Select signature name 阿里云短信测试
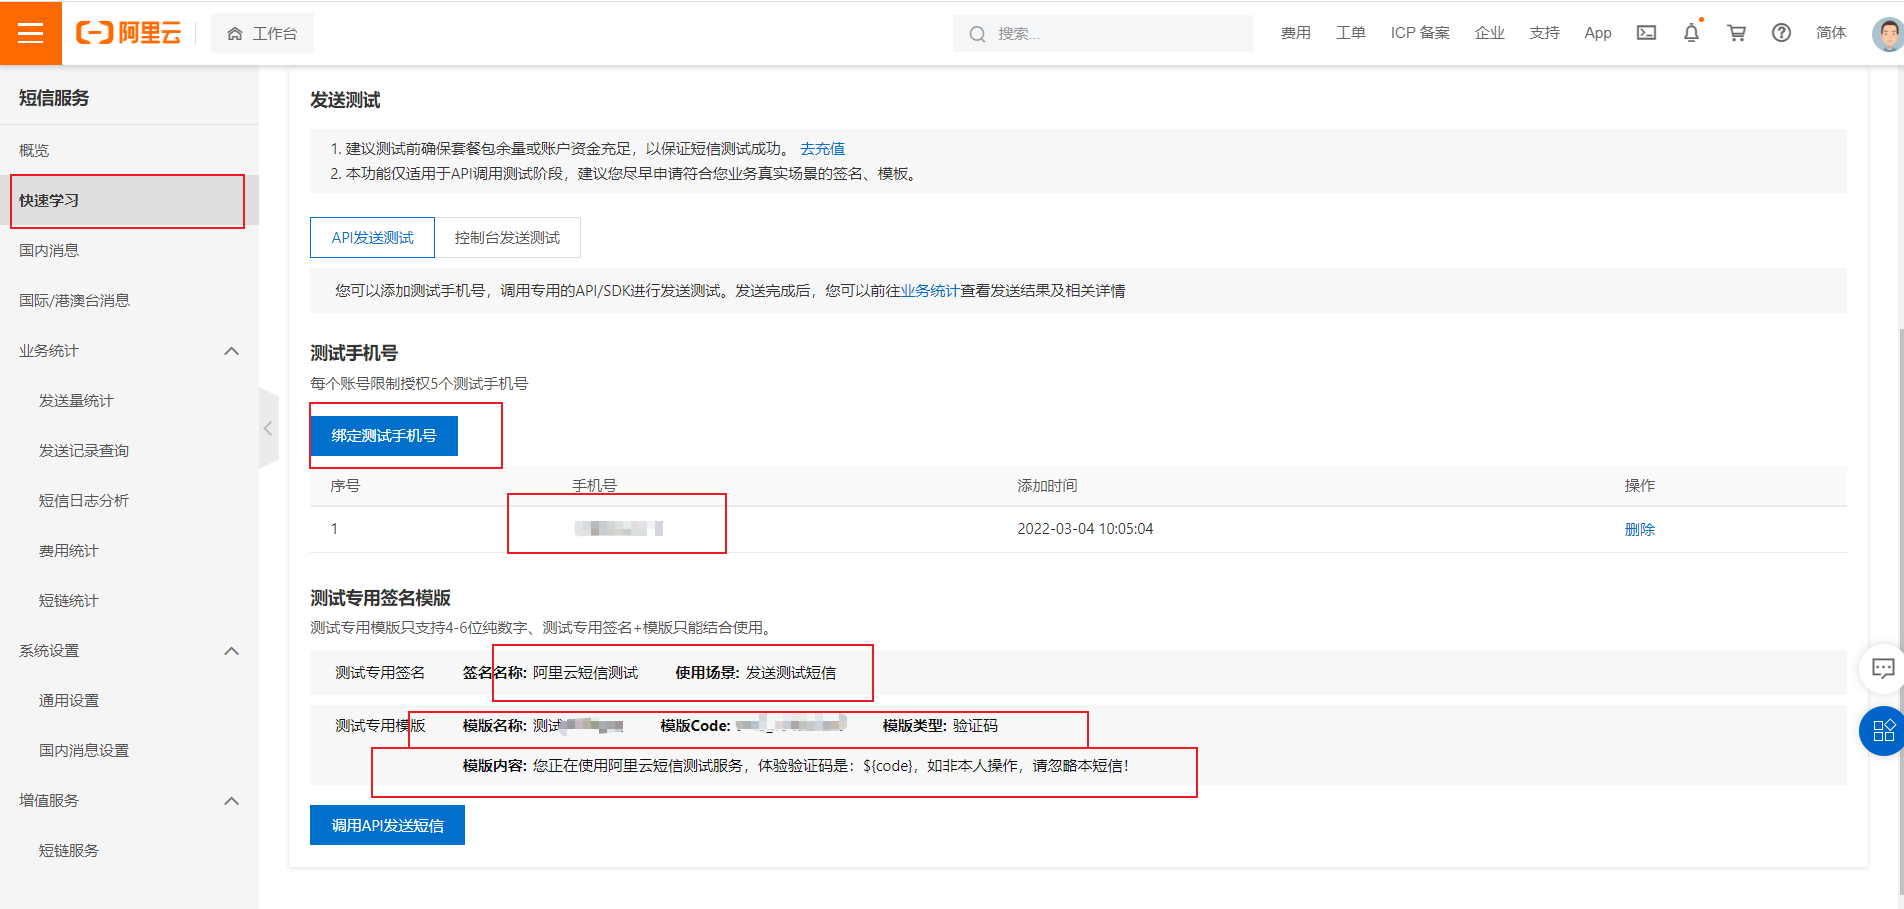The image size is (1904, 909). [x=585, y=672]
